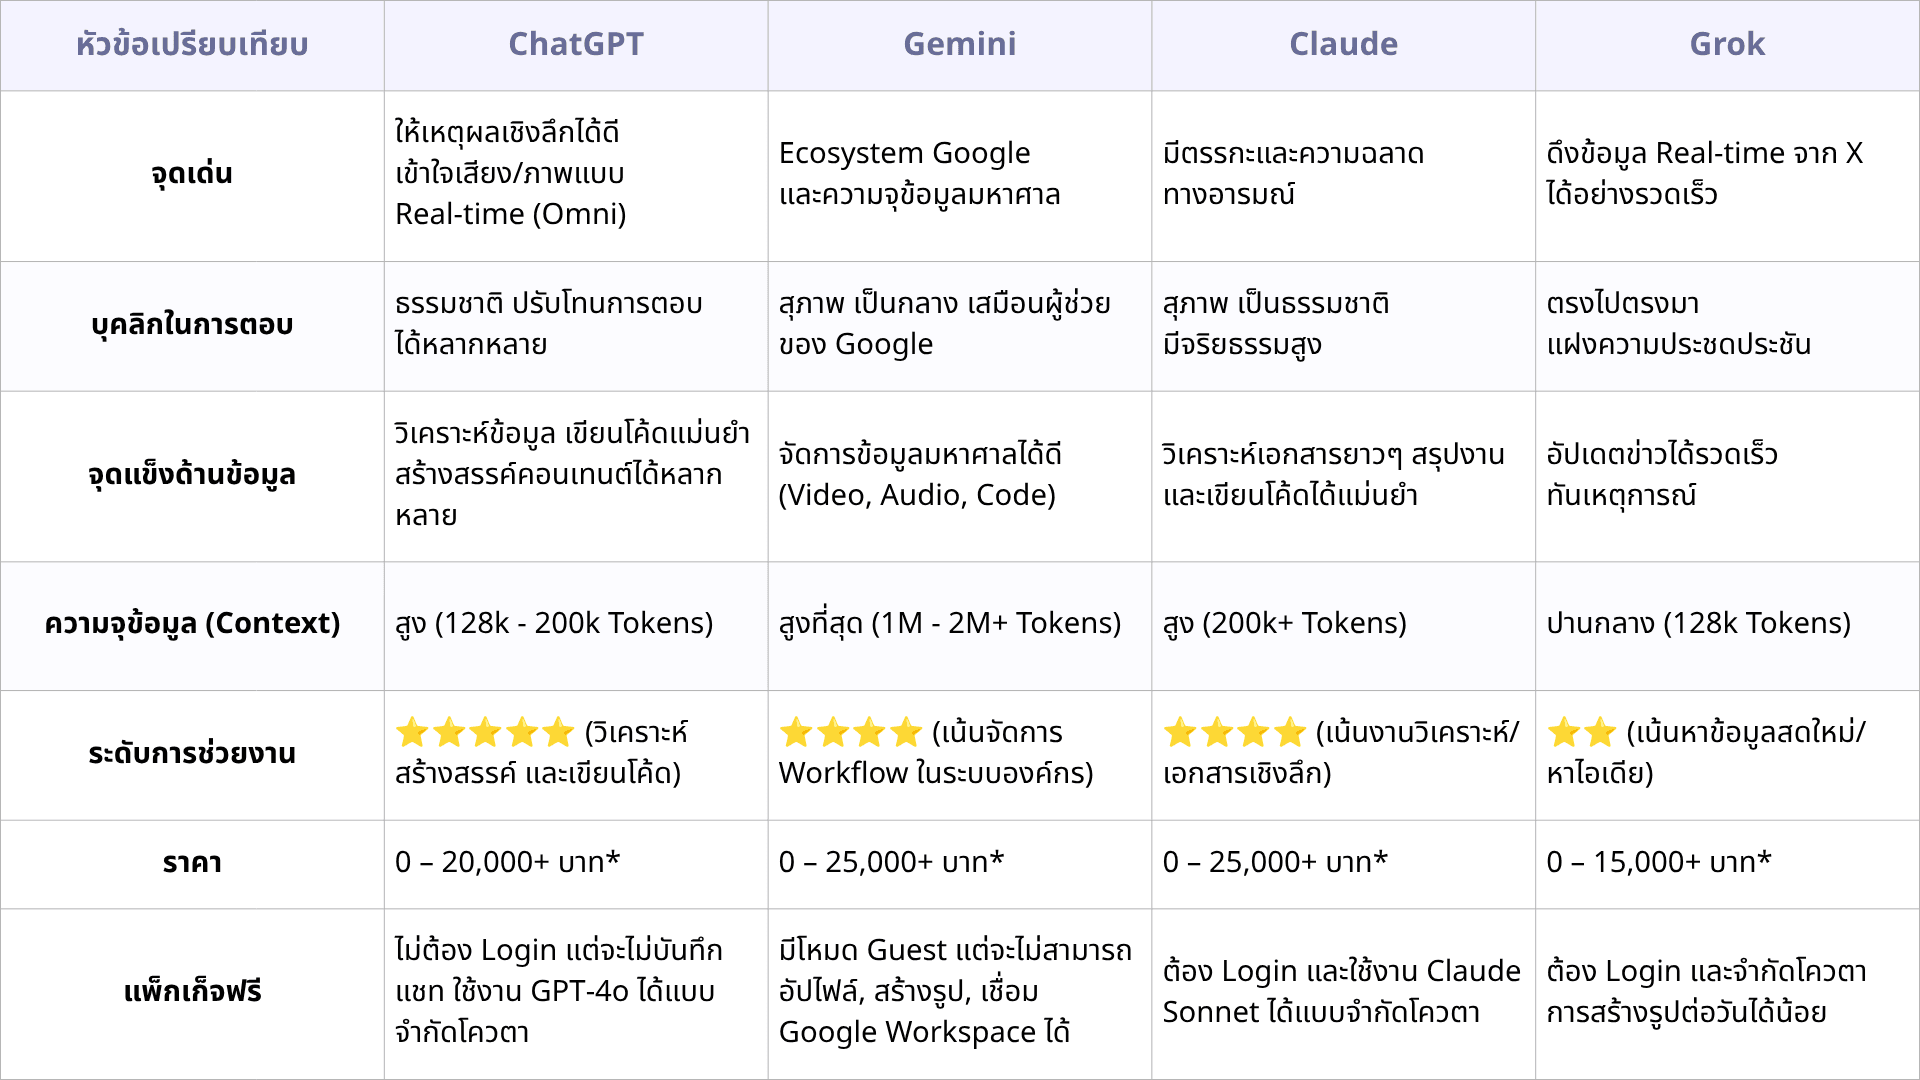Image resolution: width=1920 pixels, height=1080 pixels.
Task: Select the ChatGPT column header
Action: pyautogui.click(x=576, y=44)
